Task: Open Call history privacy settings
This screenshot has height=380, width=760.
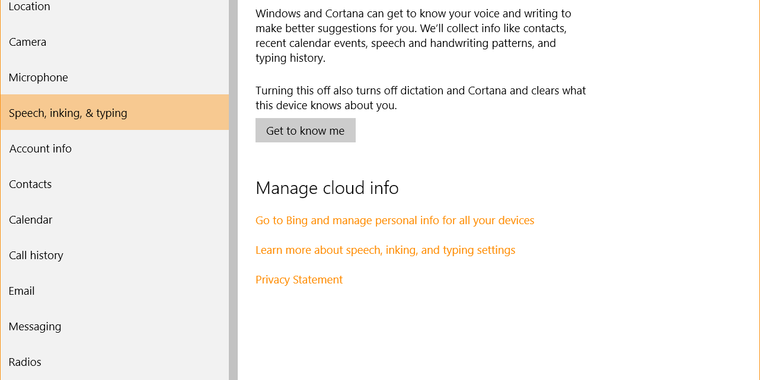Action: pos(114,255)
